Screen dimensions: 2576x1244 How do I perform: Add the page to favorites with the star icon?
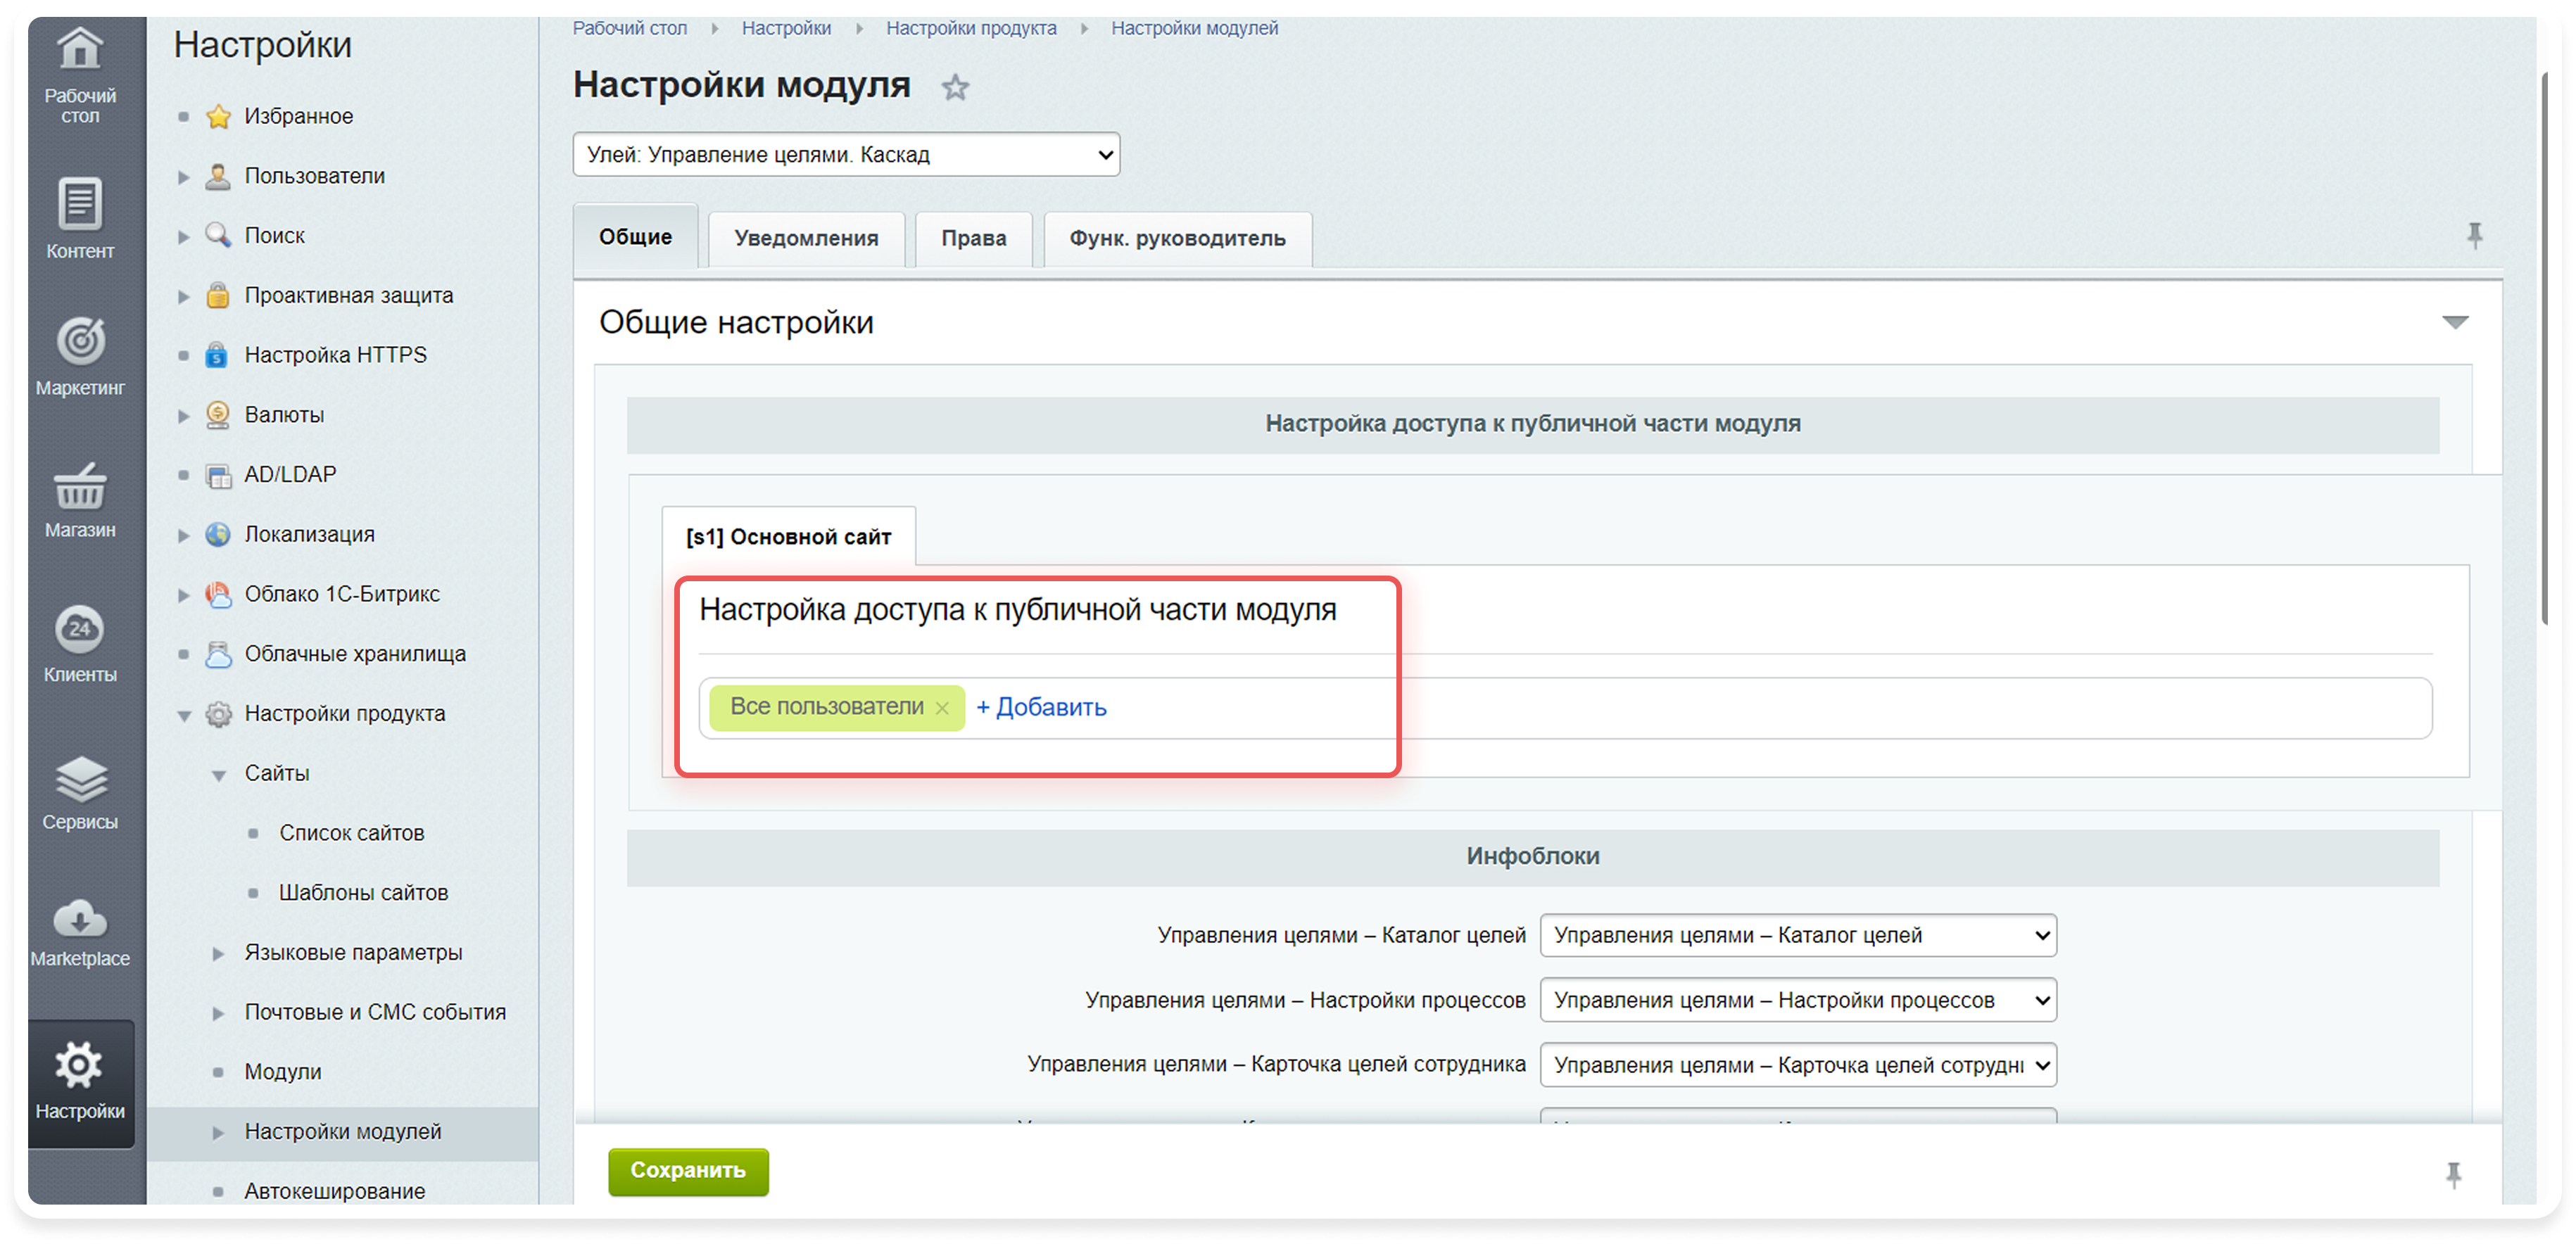955,88
